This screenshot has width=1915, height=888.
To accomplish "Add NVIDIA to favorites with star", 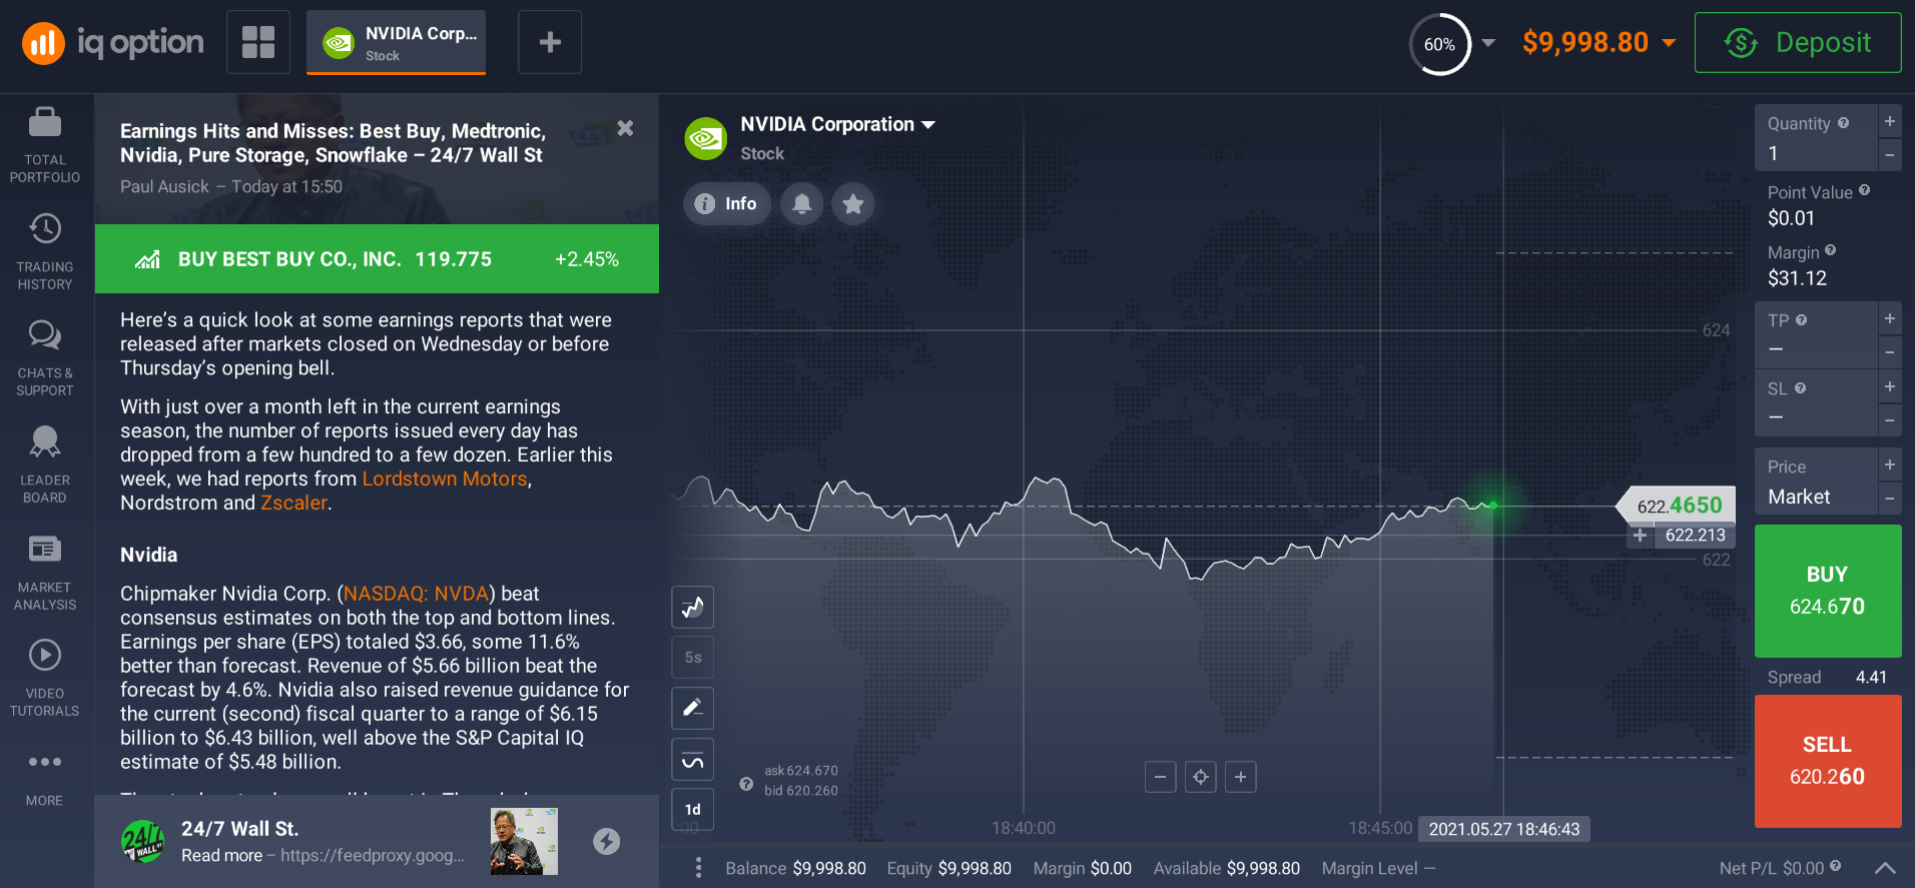I will pos(853,204).
